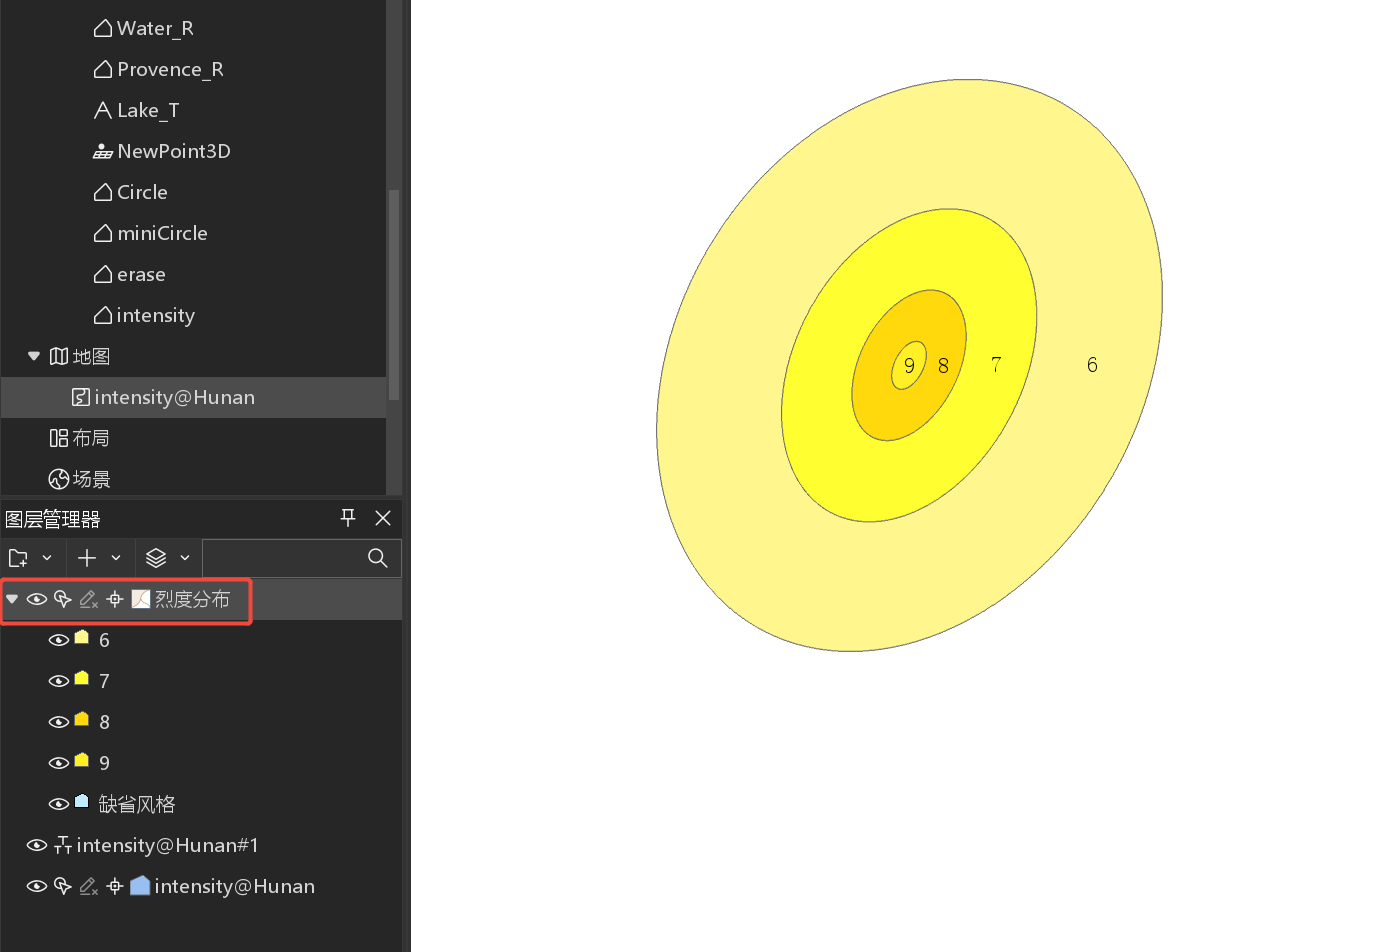
Task: Select the NewPoint3D dataset
Action: (173, 151)
